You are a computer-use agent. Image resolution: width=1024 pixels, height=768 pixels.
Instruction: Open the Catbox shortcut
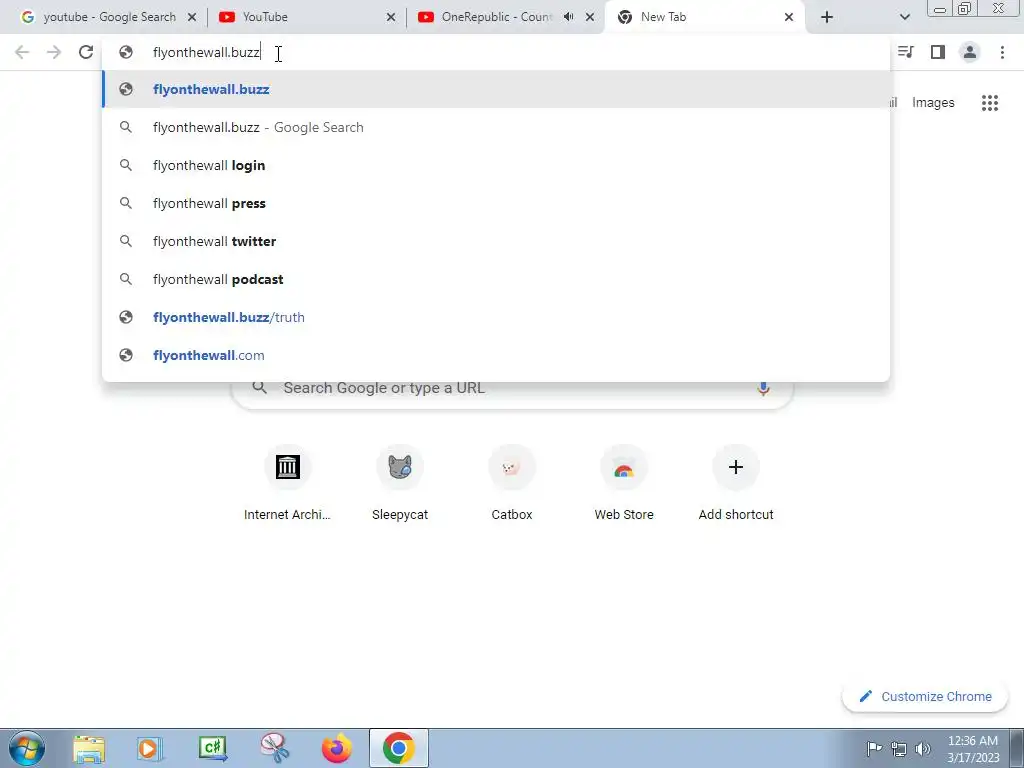coord(512,483)
